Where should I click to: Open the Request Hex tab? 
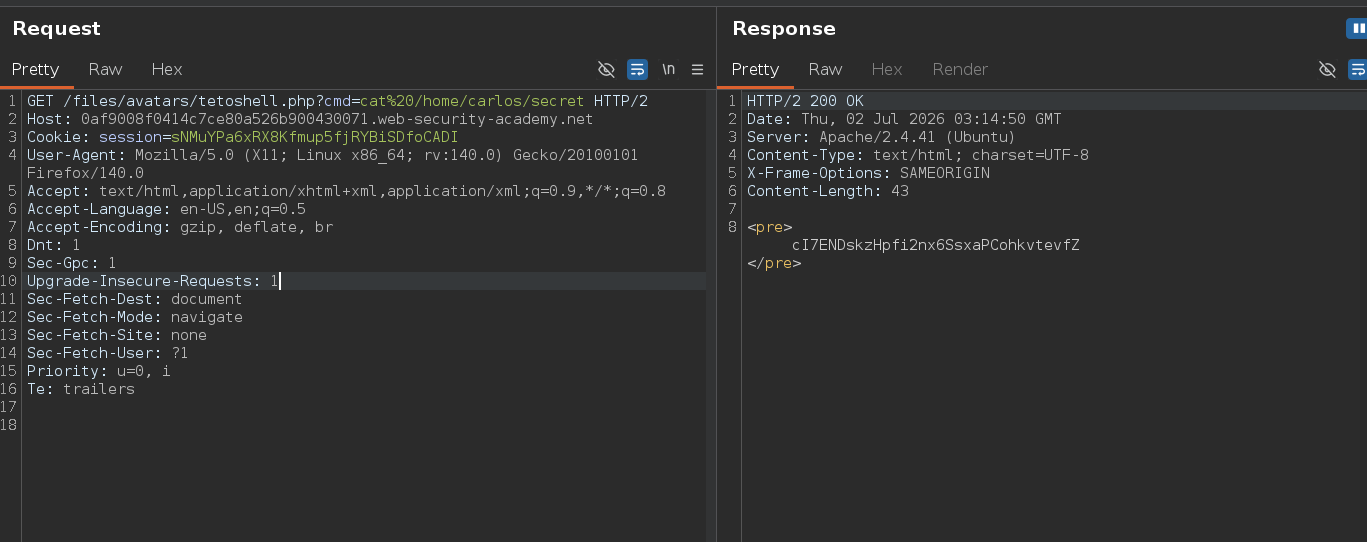click(167, 69)
